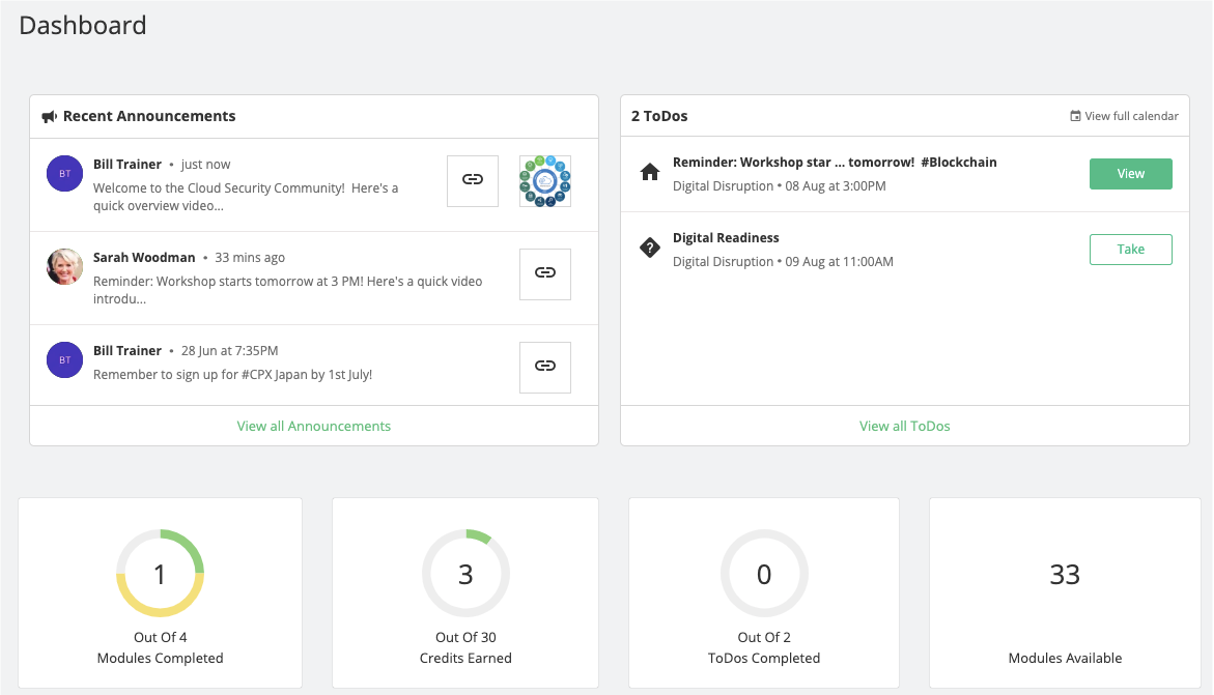Click the 'Digital Disruption • 09 Aug at 11:00AM' text
Screen dimensions: 1214x695
point(783,262)
